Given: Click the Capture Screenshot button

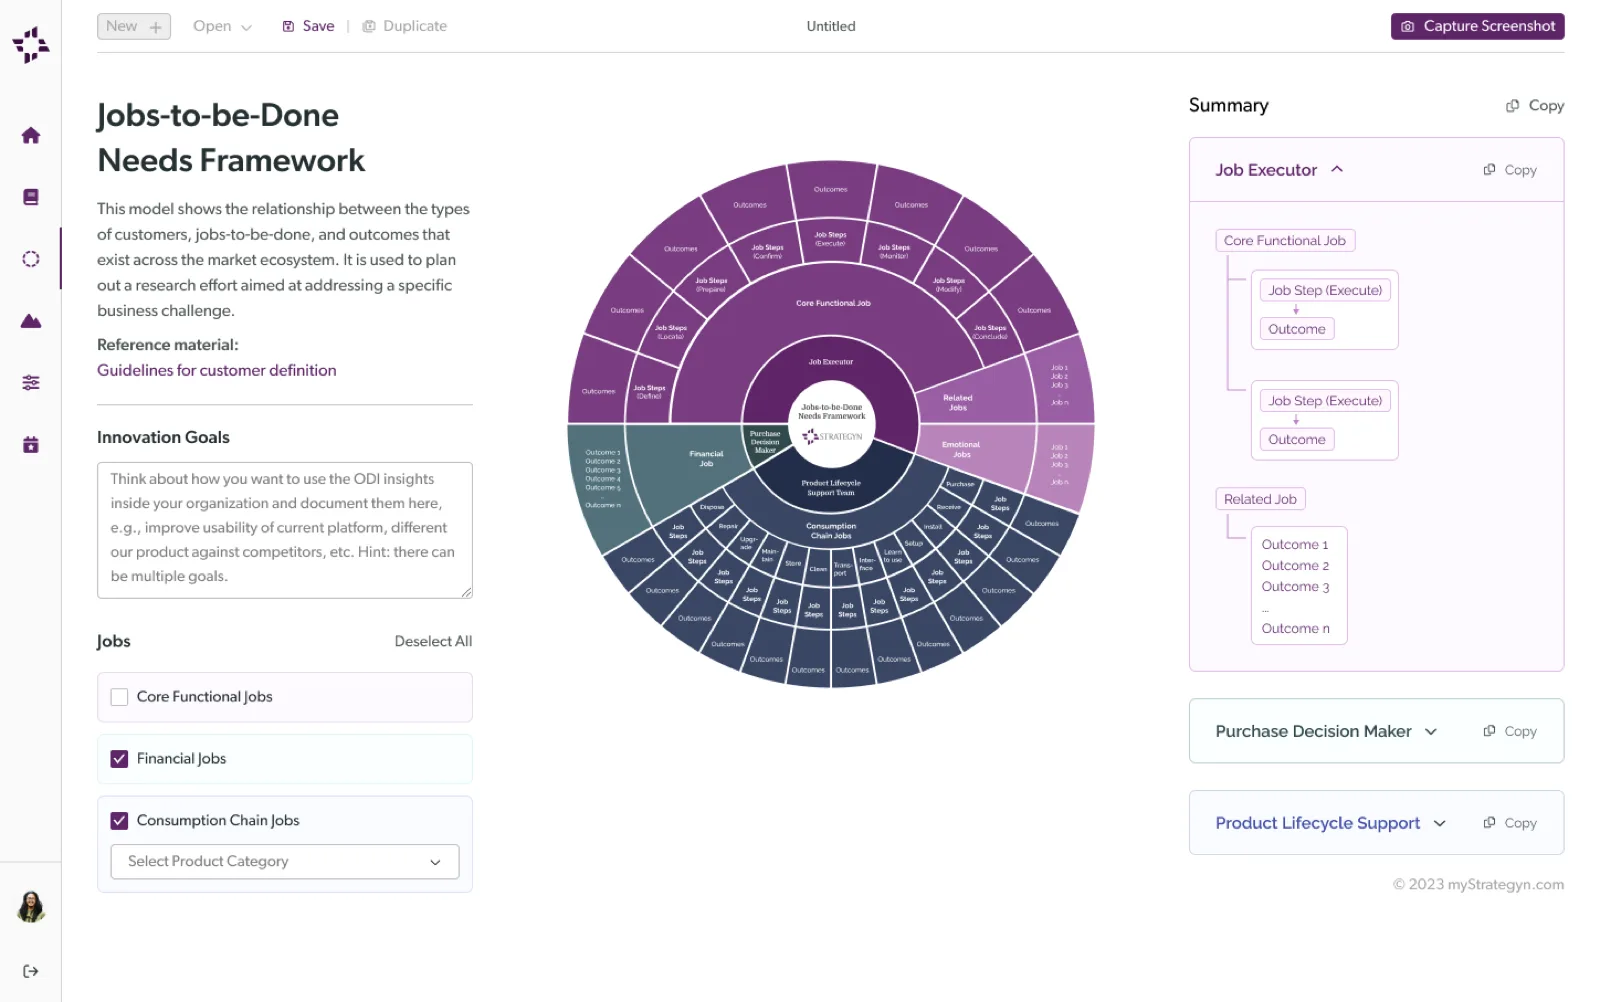Looking at the screenshot, I should coord(1477,27).
